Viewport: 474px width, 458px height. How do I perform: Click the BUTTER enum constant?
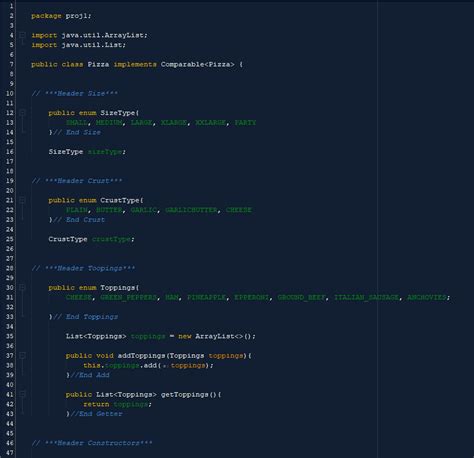pyautogui.click(x=109, y=210)
